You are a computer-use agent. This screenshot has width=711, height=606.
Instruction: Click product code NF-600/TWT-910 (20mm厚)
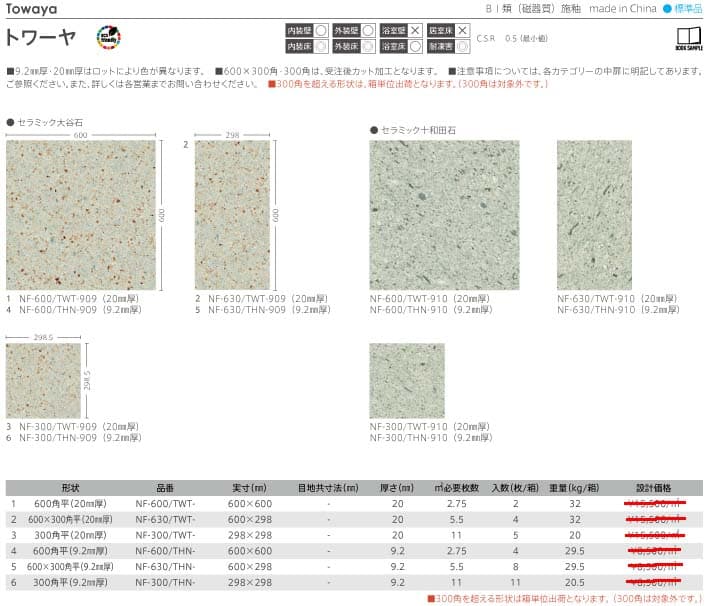tap(430, 299)
